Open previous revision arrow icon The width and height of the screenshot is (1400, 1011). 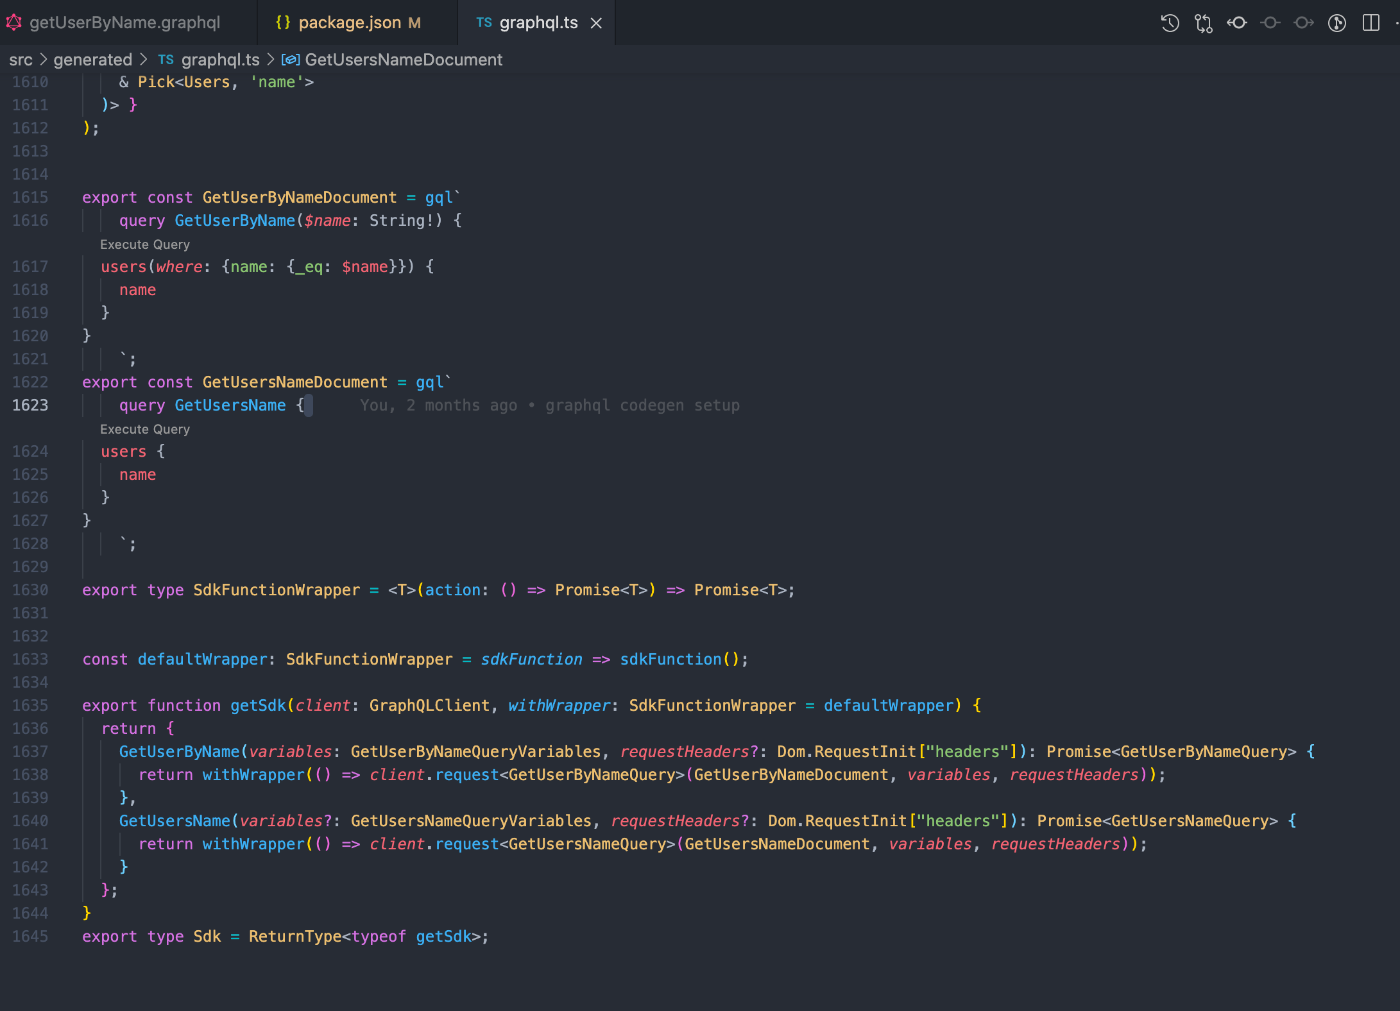[1237, 23]
